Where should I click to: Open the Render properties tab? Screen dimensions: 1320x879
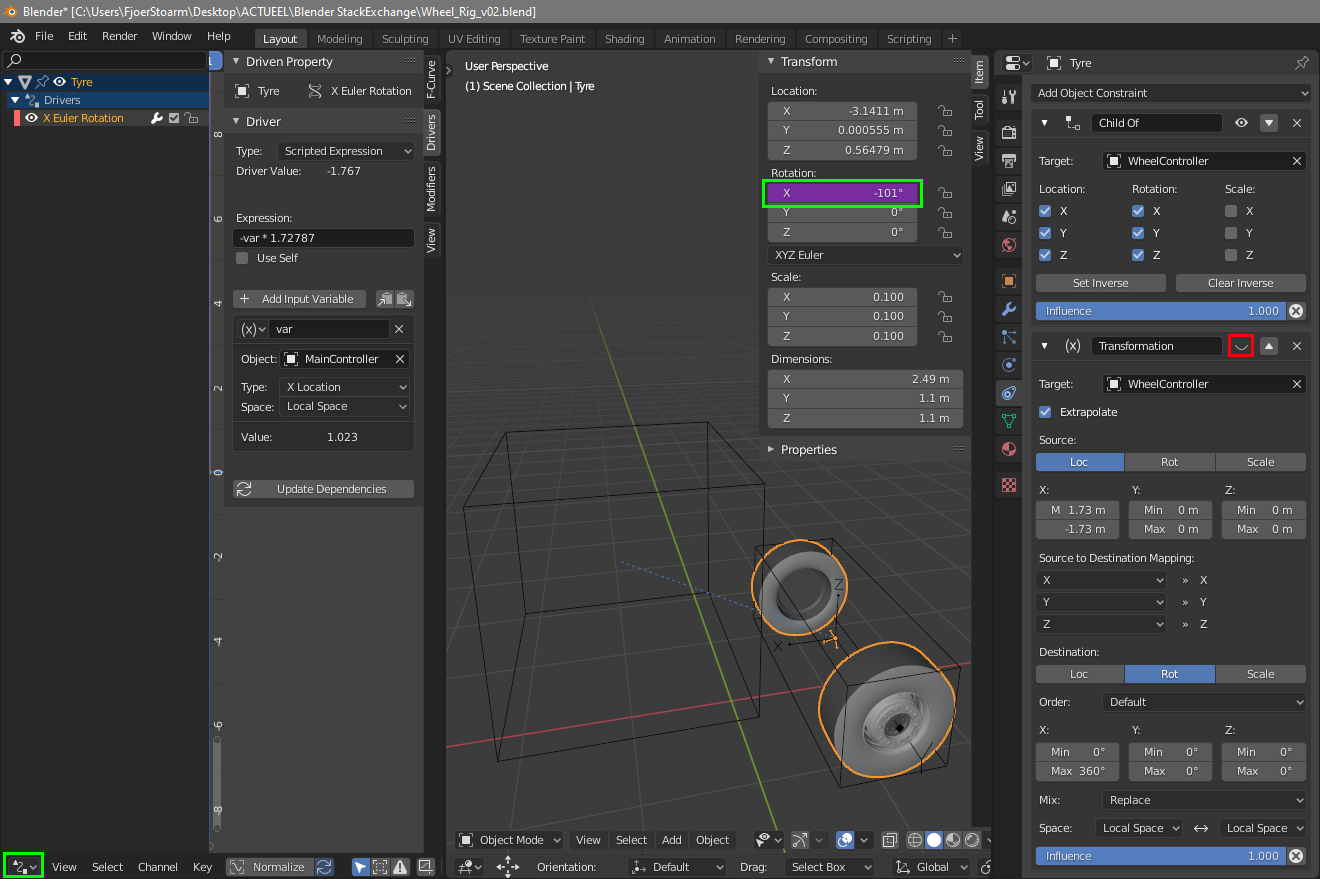(x=1008, y=133)
